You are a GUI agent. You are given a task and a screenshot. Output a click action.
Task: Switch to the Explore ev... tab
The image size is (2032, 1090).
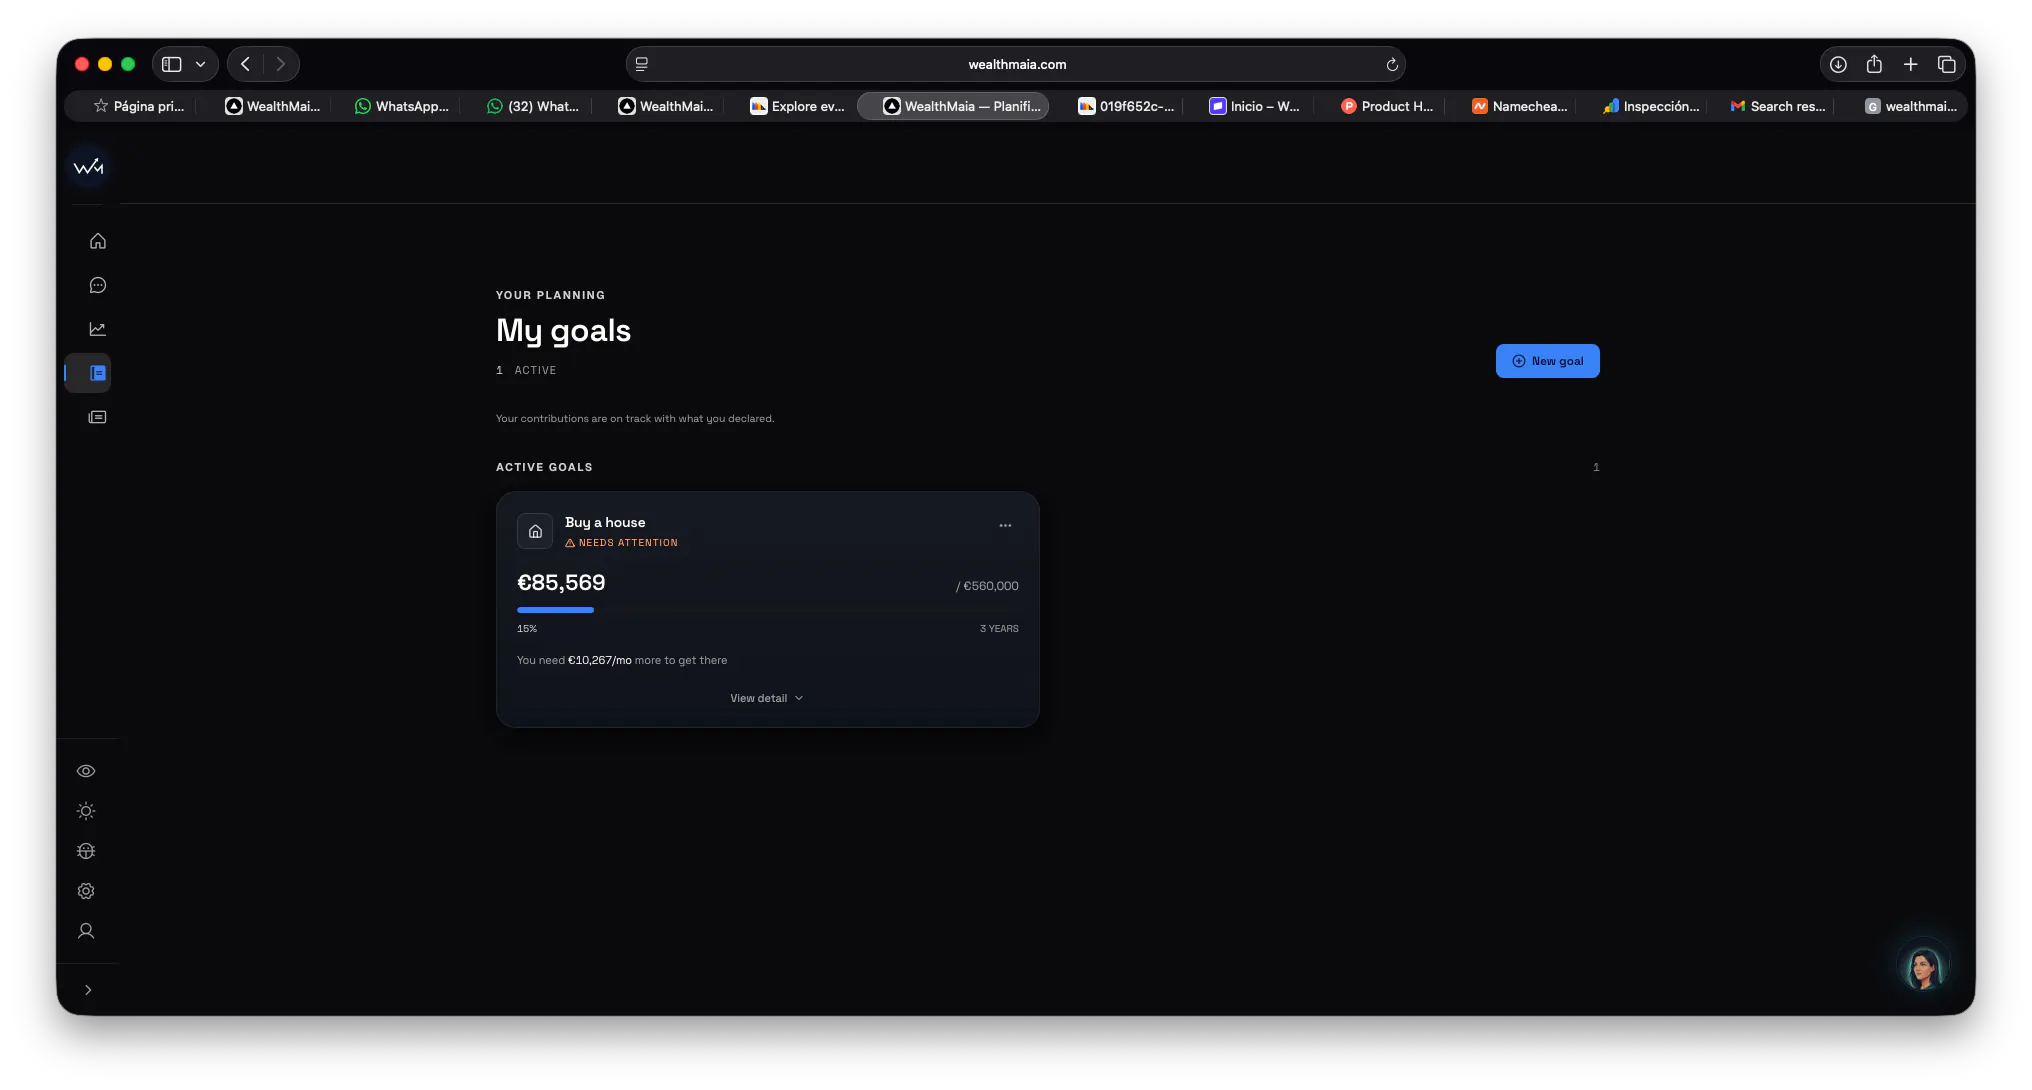coord(797,106)
